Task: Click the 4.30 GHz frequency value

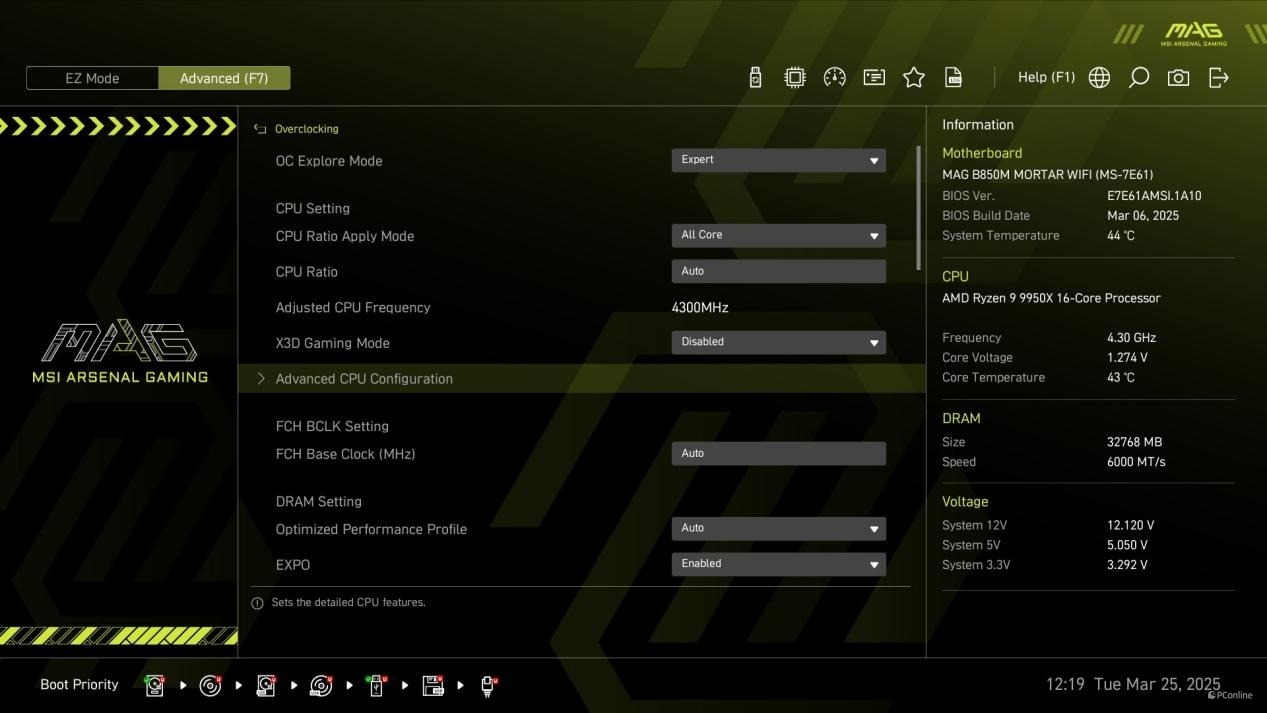Action: coord(1131,338)
